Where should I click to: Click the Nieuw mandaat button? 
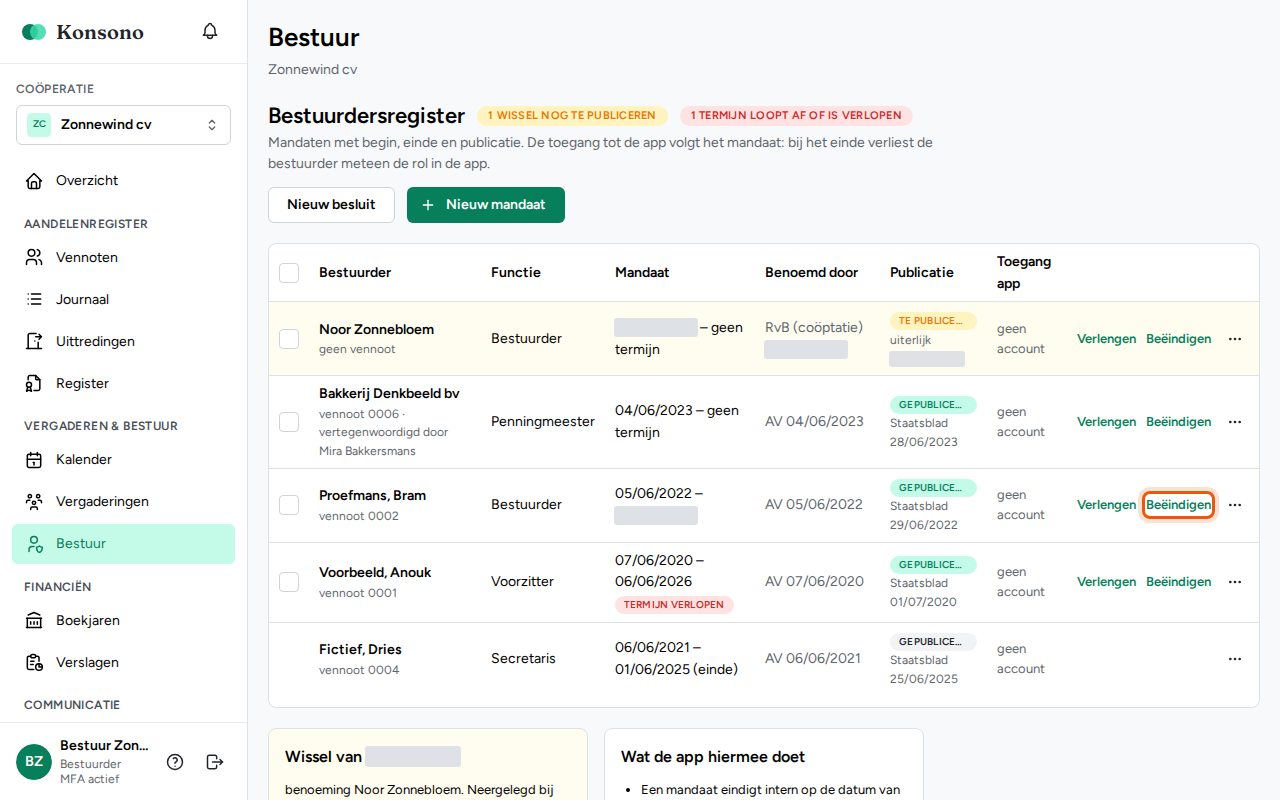486,205
